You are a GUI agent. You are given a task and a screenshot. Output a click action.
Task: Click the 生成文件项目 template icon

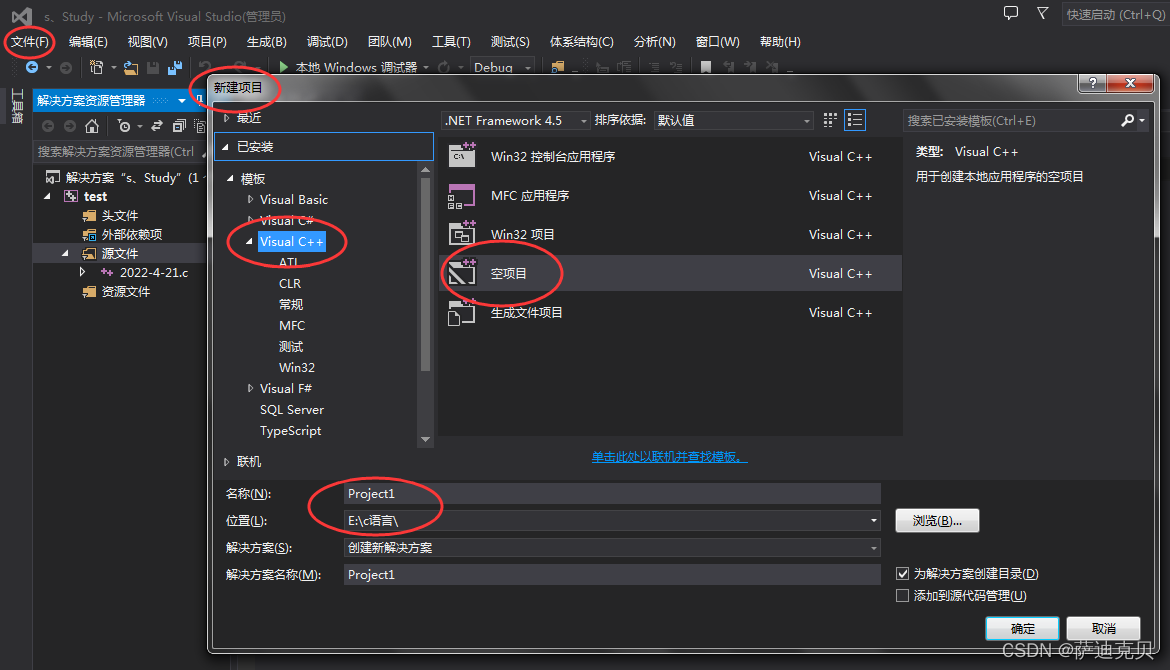tap(462, 313)
